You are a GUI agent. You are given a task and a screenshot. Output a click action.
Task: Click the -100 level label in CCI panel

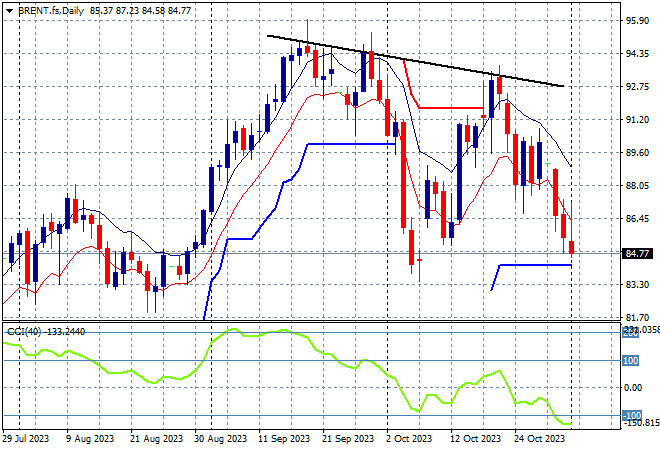631,415
